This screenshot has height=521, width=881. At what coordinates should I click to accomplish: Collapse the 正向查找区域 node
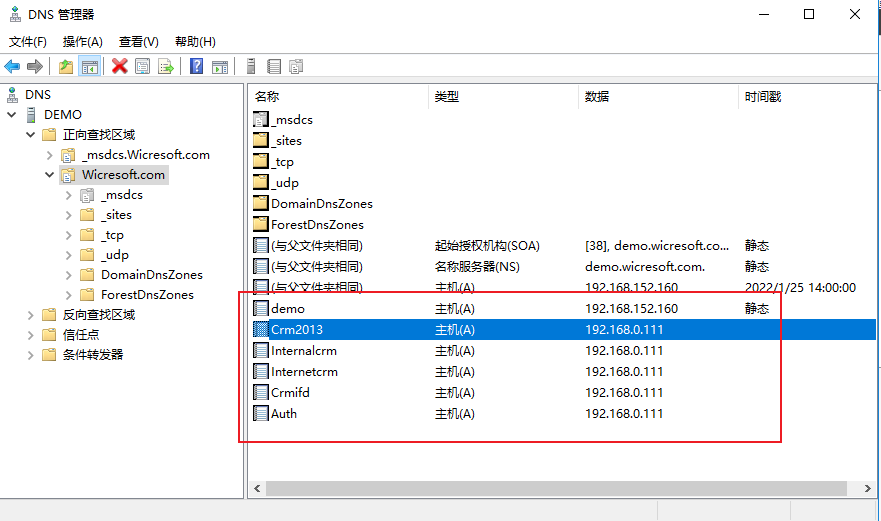click(x=31, y=135)
